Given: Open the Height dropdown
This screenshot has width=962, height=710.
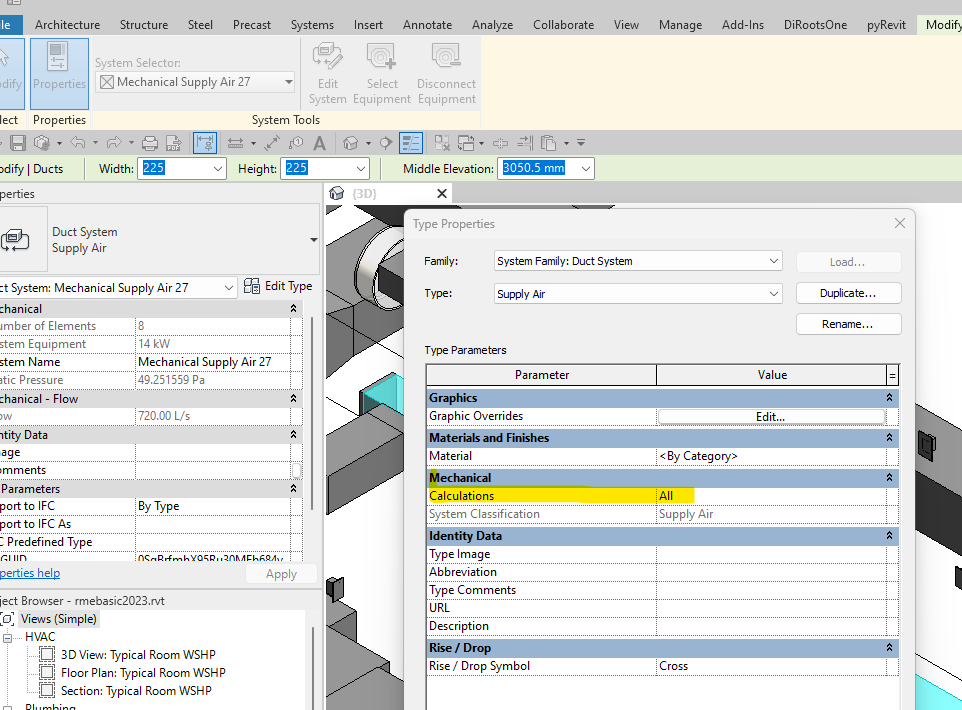Looking at the screenshot, I should [x=361, y=169].
